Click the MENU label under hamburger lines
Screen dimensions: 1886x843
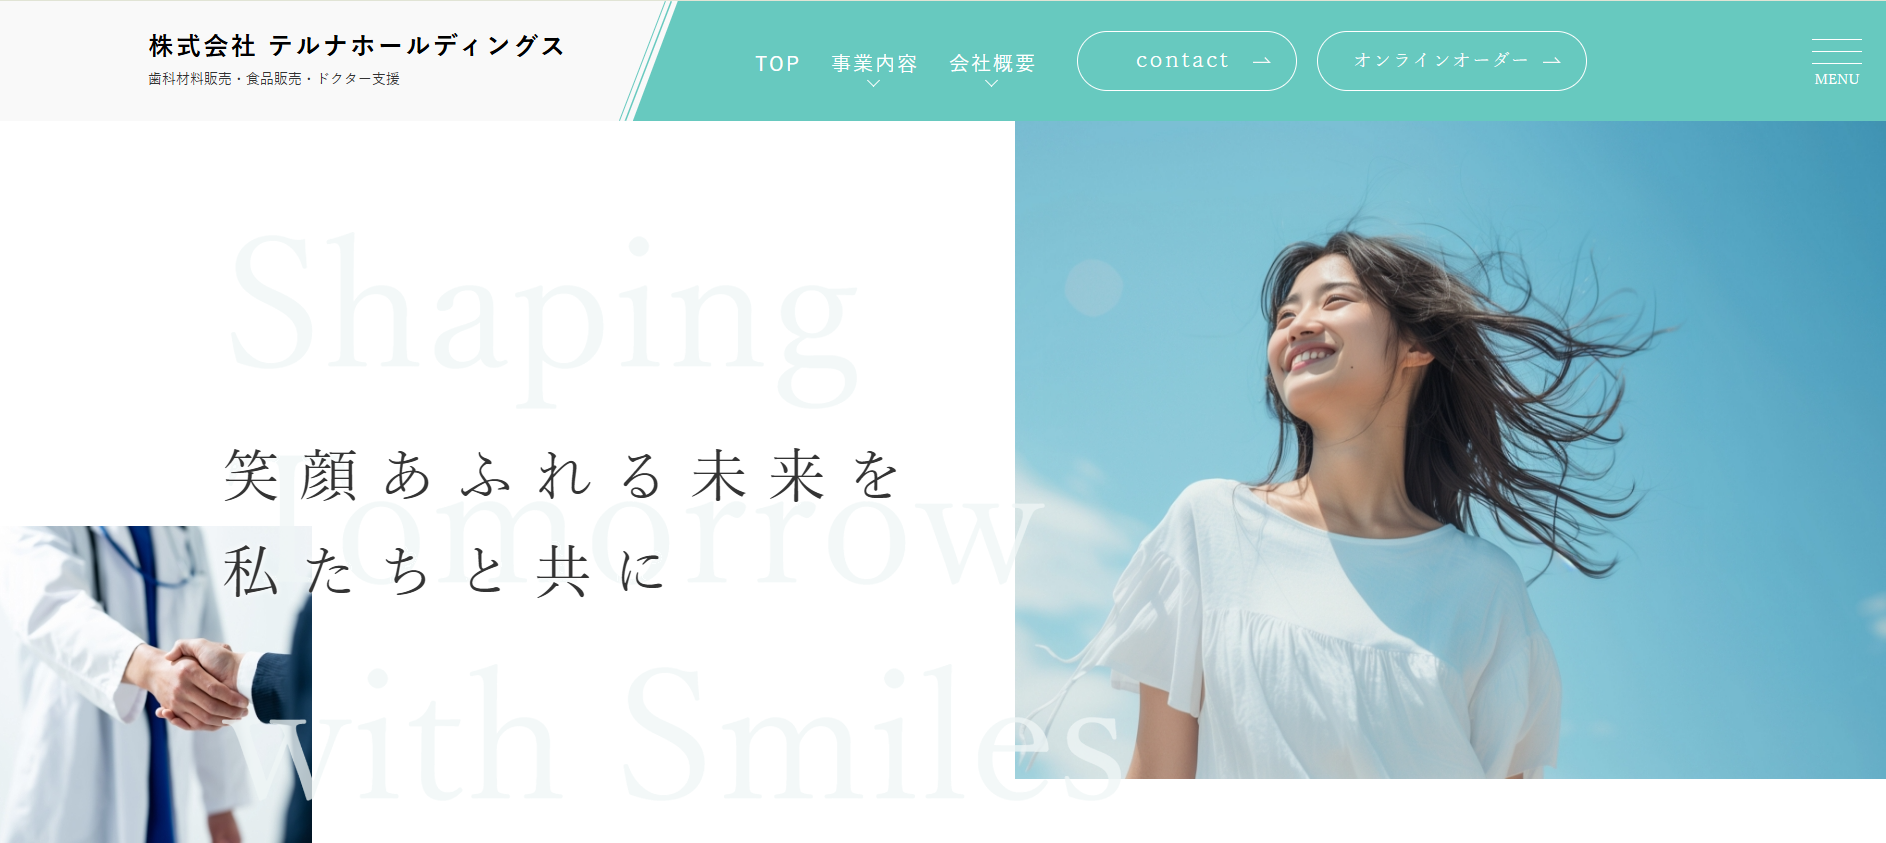coord(1837,79)
